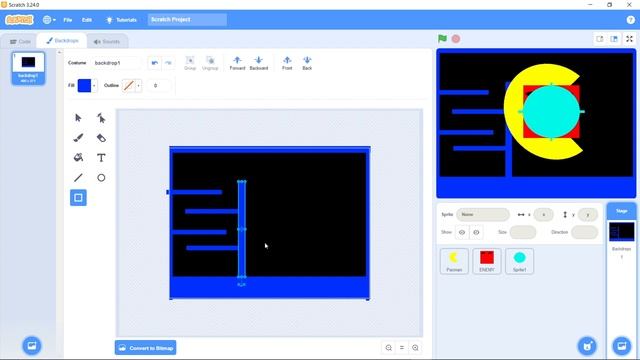Choose the Fill bucket tool
The image size is (640, 360).
click(x=78, y=158)
